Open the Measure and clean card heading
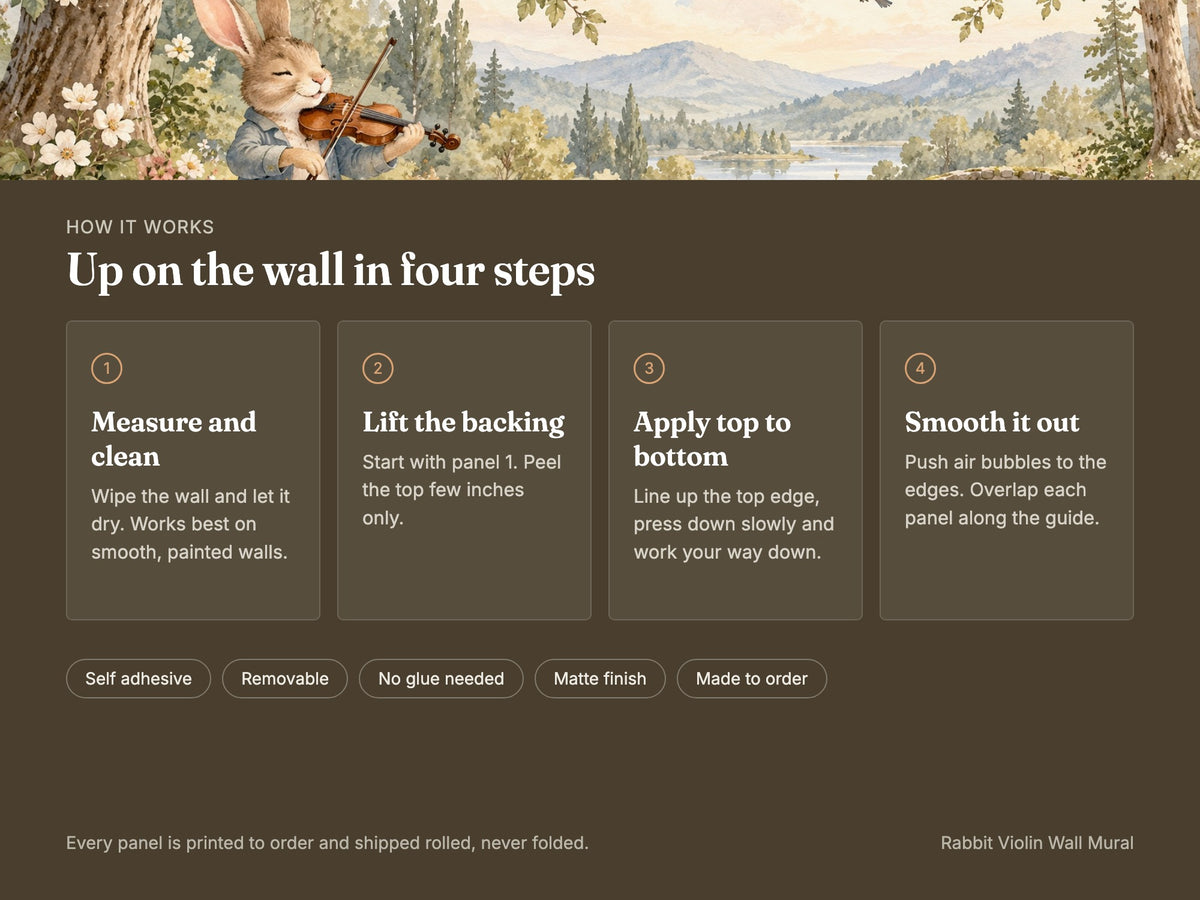 coord(174,439)
